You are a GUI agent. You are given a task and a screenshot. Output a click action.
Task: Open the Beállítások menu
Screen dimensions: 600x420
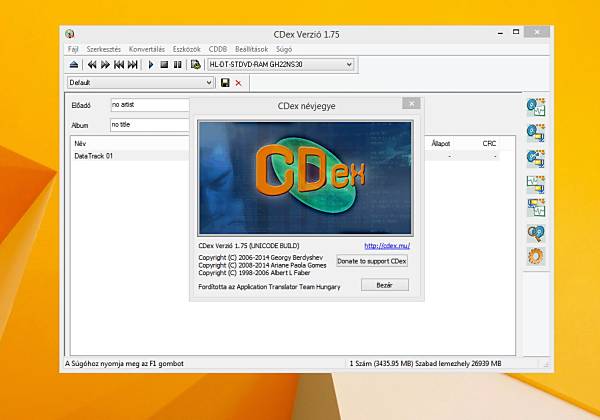(x=251, y=49)
